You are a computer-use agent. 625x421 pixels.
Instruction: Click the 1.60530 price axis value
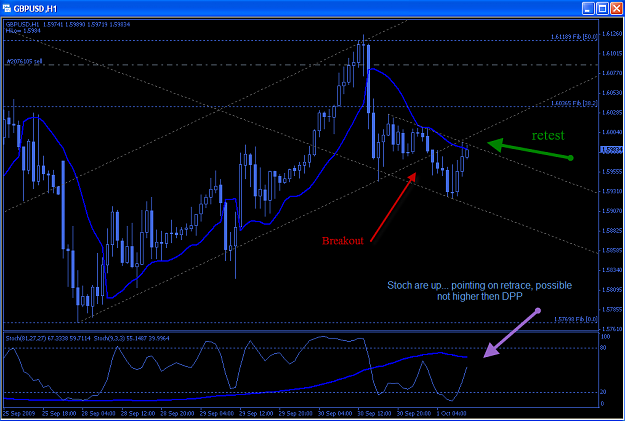[x=612, y=92]
